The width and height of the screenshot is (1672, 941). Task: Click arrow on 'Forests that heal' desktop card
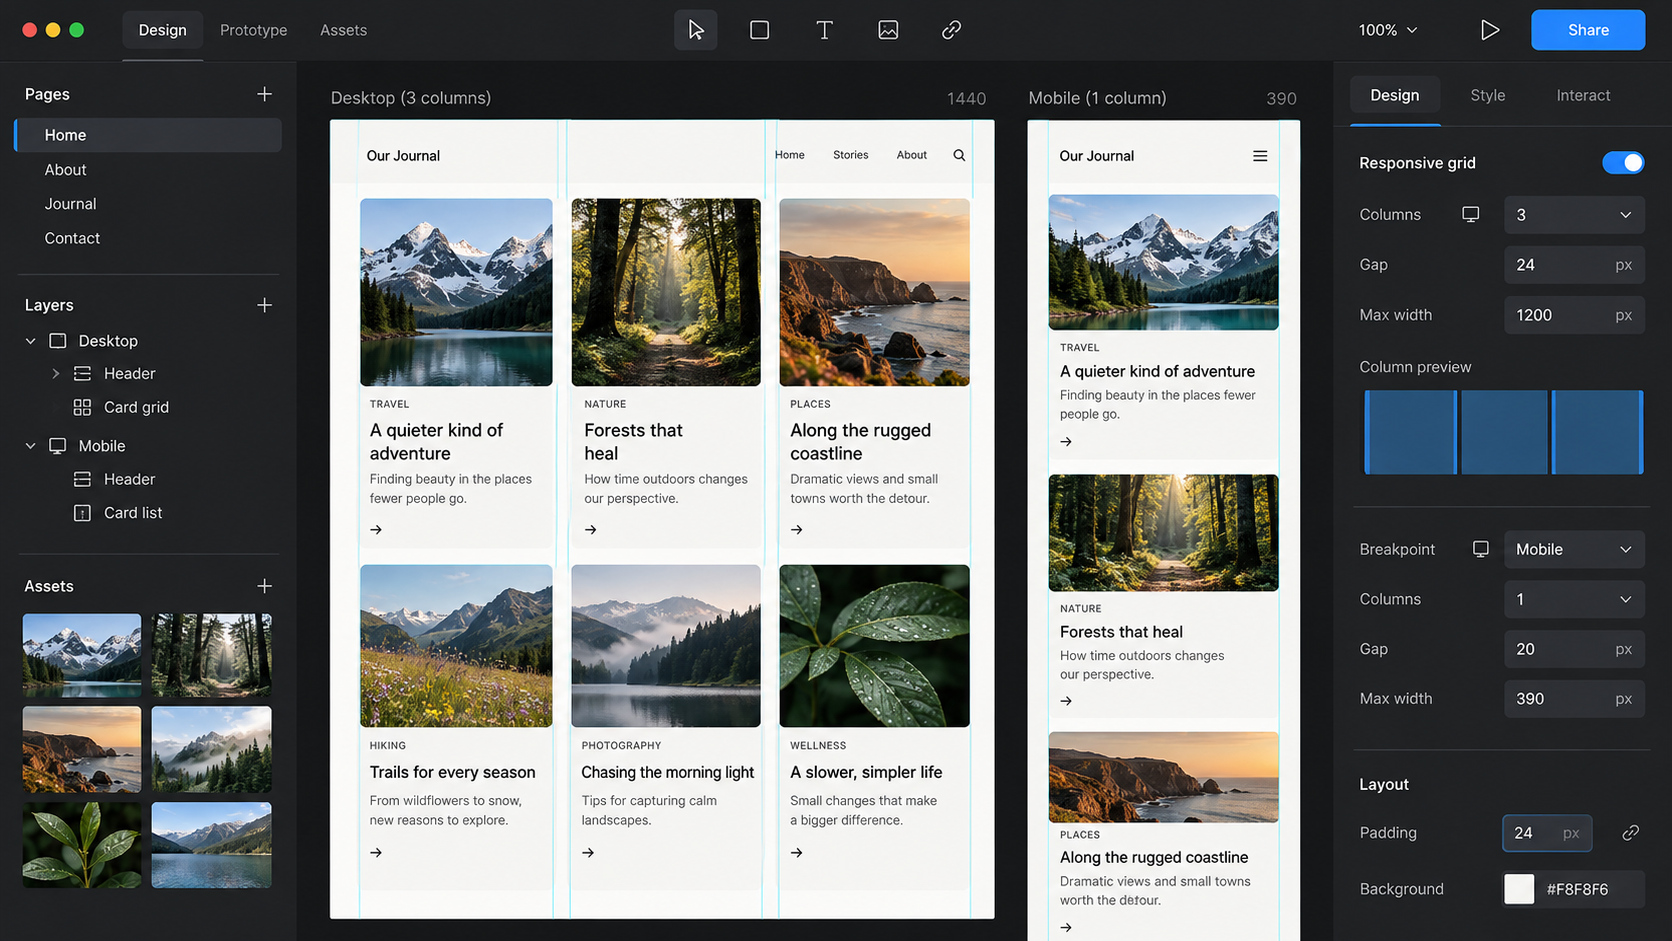point(591,530)
